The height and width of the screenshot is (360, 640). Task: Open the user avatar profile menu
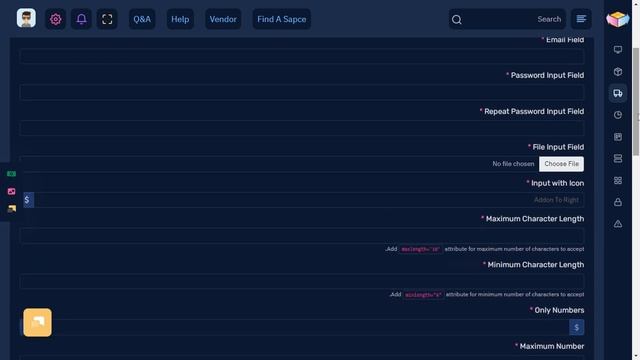26,18
